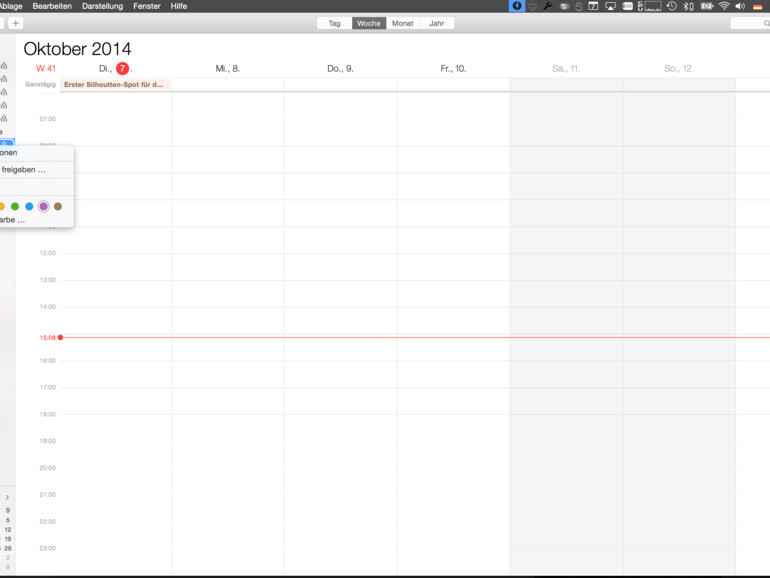Image resolution: width=770 pixels, height=578 pixels.
Task: Select the day header 'Do., 9.'
Action: [x=340, y=68]
